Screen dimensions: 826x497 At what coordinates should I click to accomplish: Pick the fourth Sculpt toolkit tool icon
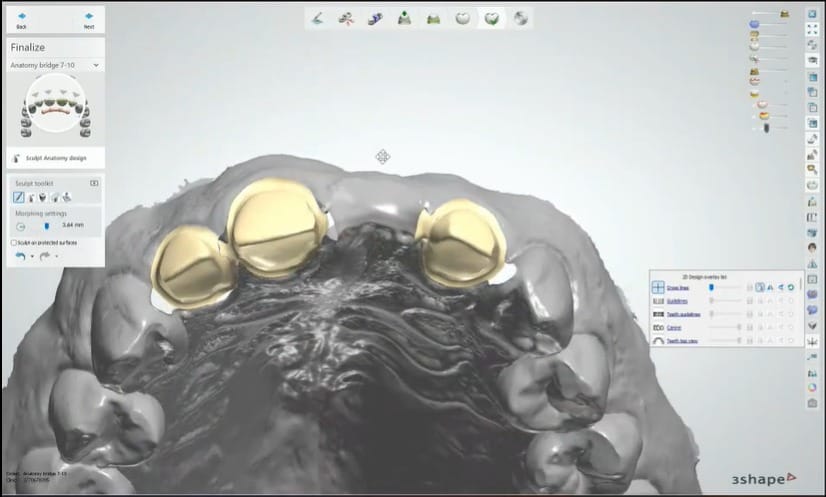55,197
